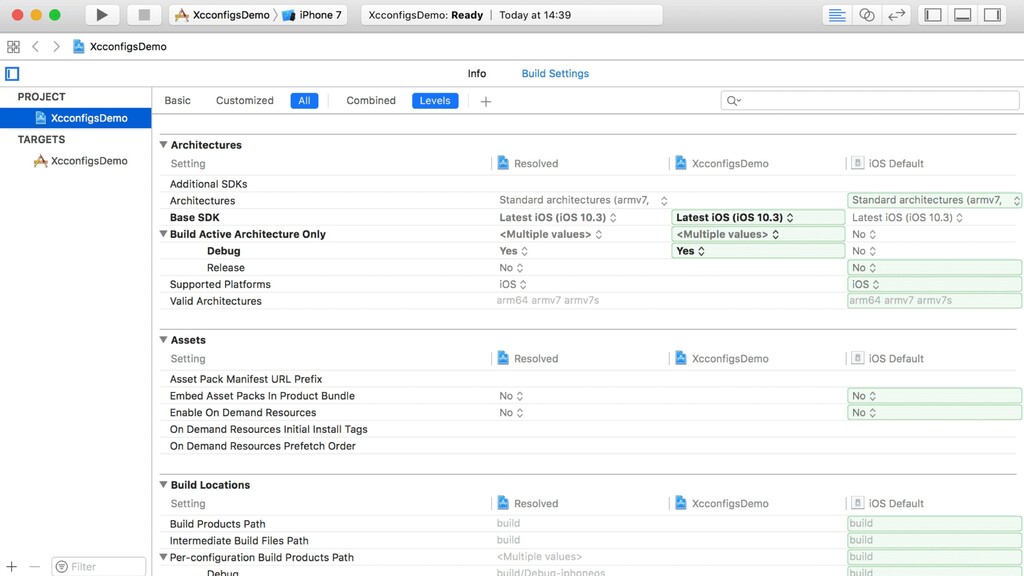Collapse the Architectures section
The width and height of the screenshot is (1024, 576).
(x=163, y=144)
